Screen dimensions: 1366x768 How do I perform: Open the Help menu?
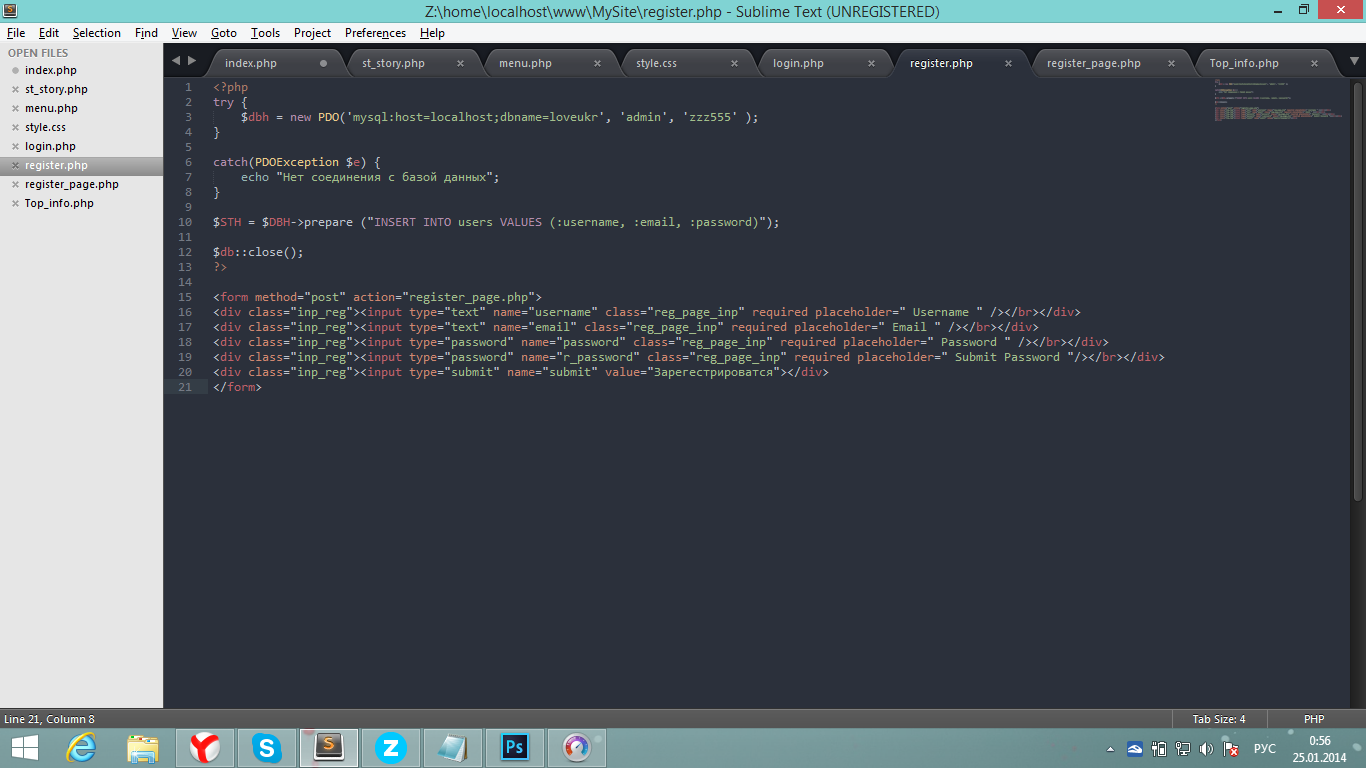433,33
